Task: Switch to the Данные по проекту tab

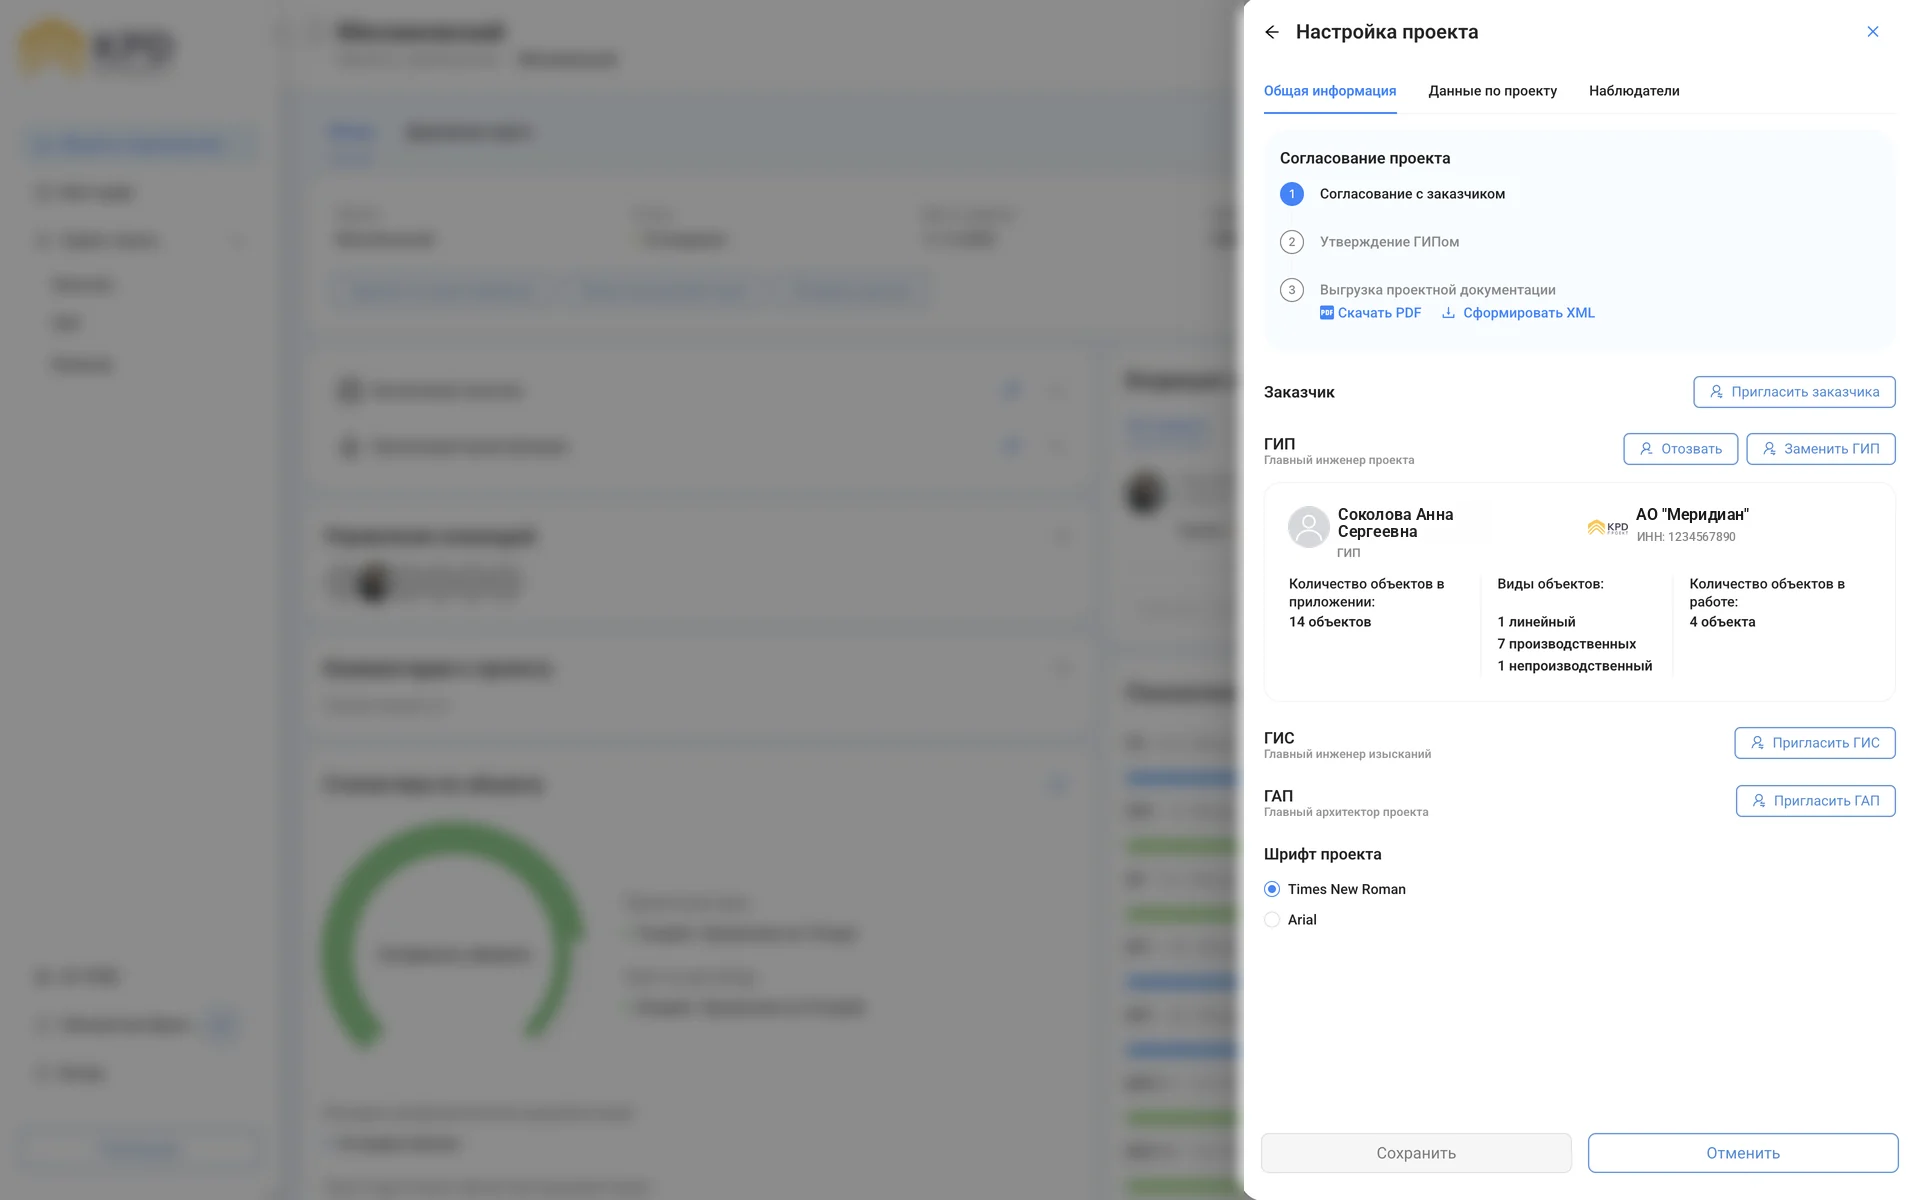Action: (x=1492, y=91)
